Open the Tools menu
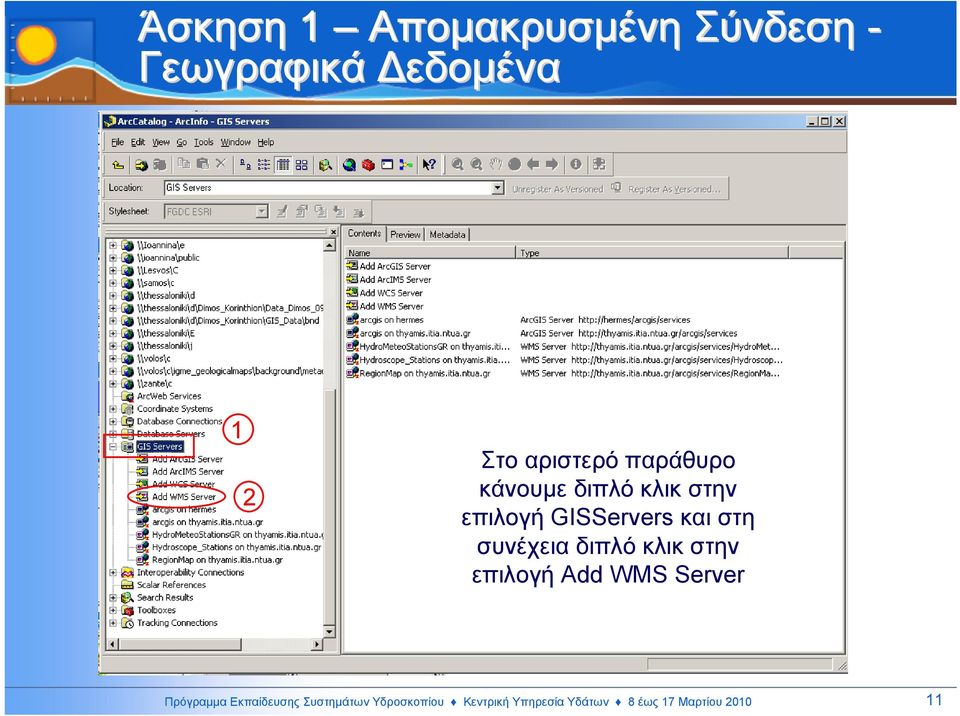This screenshot has height=716, width=960. (x=204, y=142)
